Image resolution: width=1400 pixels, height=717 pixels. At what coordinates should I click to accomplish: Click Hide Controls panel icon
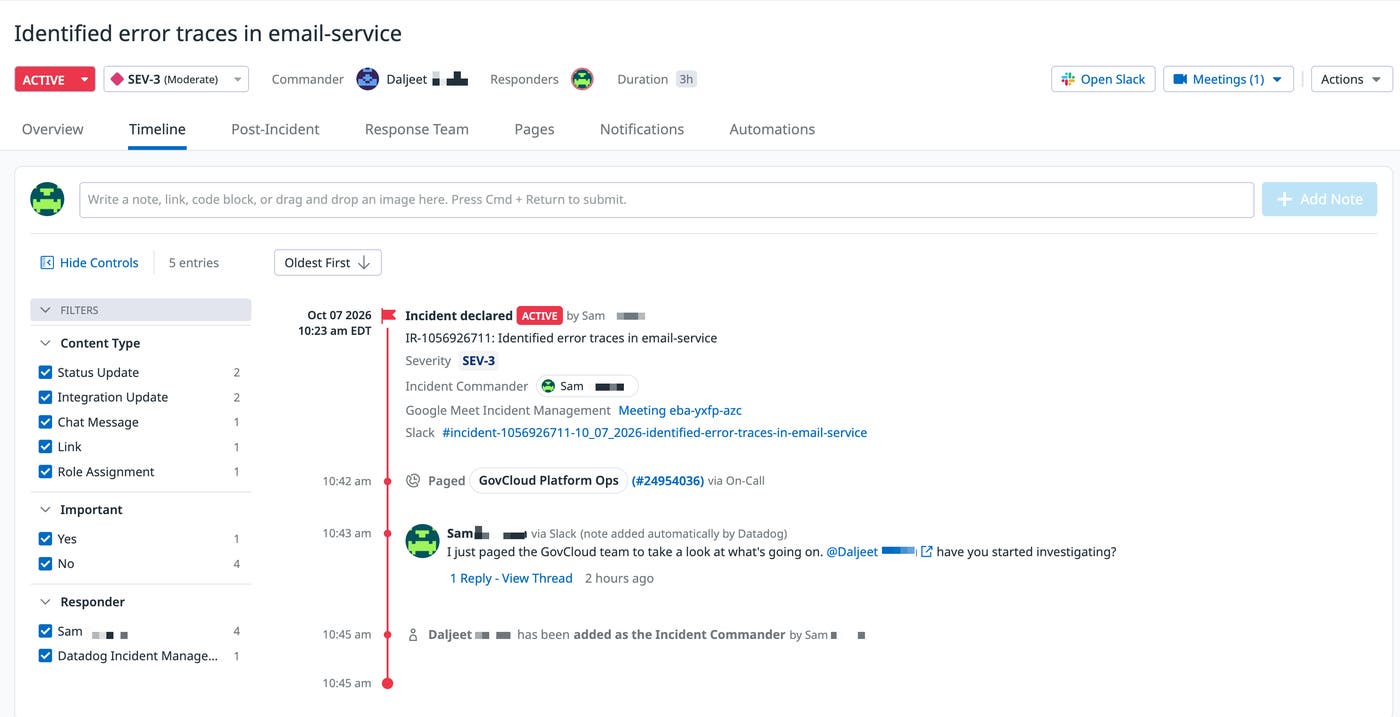[x=46, y=263]
